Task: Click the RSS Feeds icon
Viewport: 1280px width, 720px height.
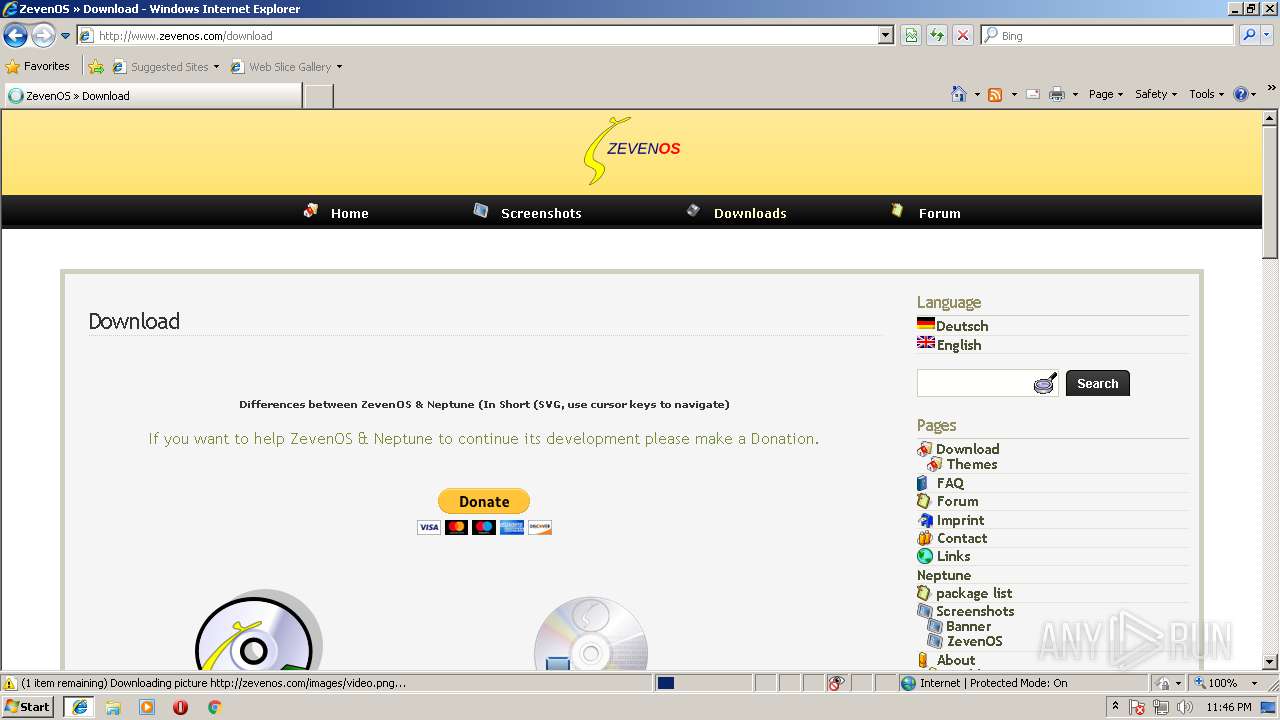Action: [x=995, y=94]
